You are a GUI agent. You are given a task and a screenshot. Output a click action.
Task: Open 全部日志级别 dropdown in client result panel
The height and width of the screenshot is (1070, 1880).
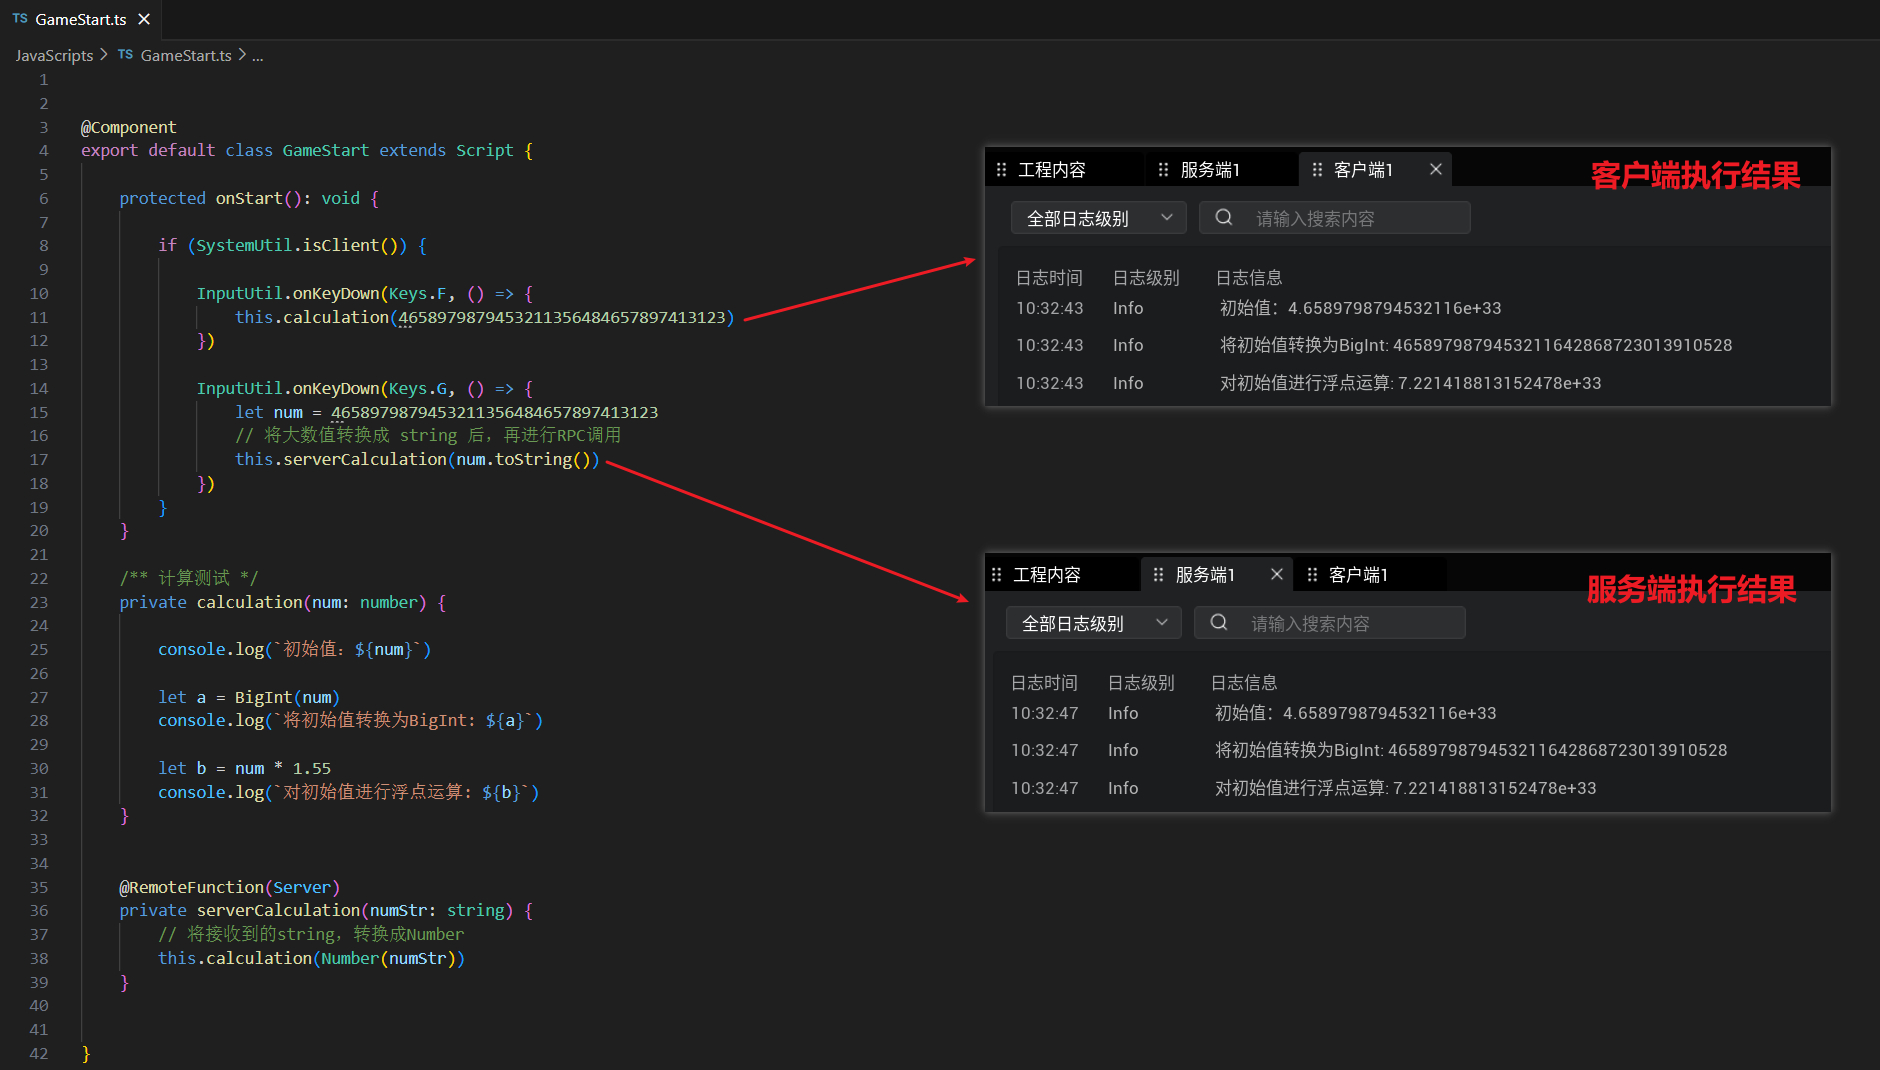[1098, 218]
